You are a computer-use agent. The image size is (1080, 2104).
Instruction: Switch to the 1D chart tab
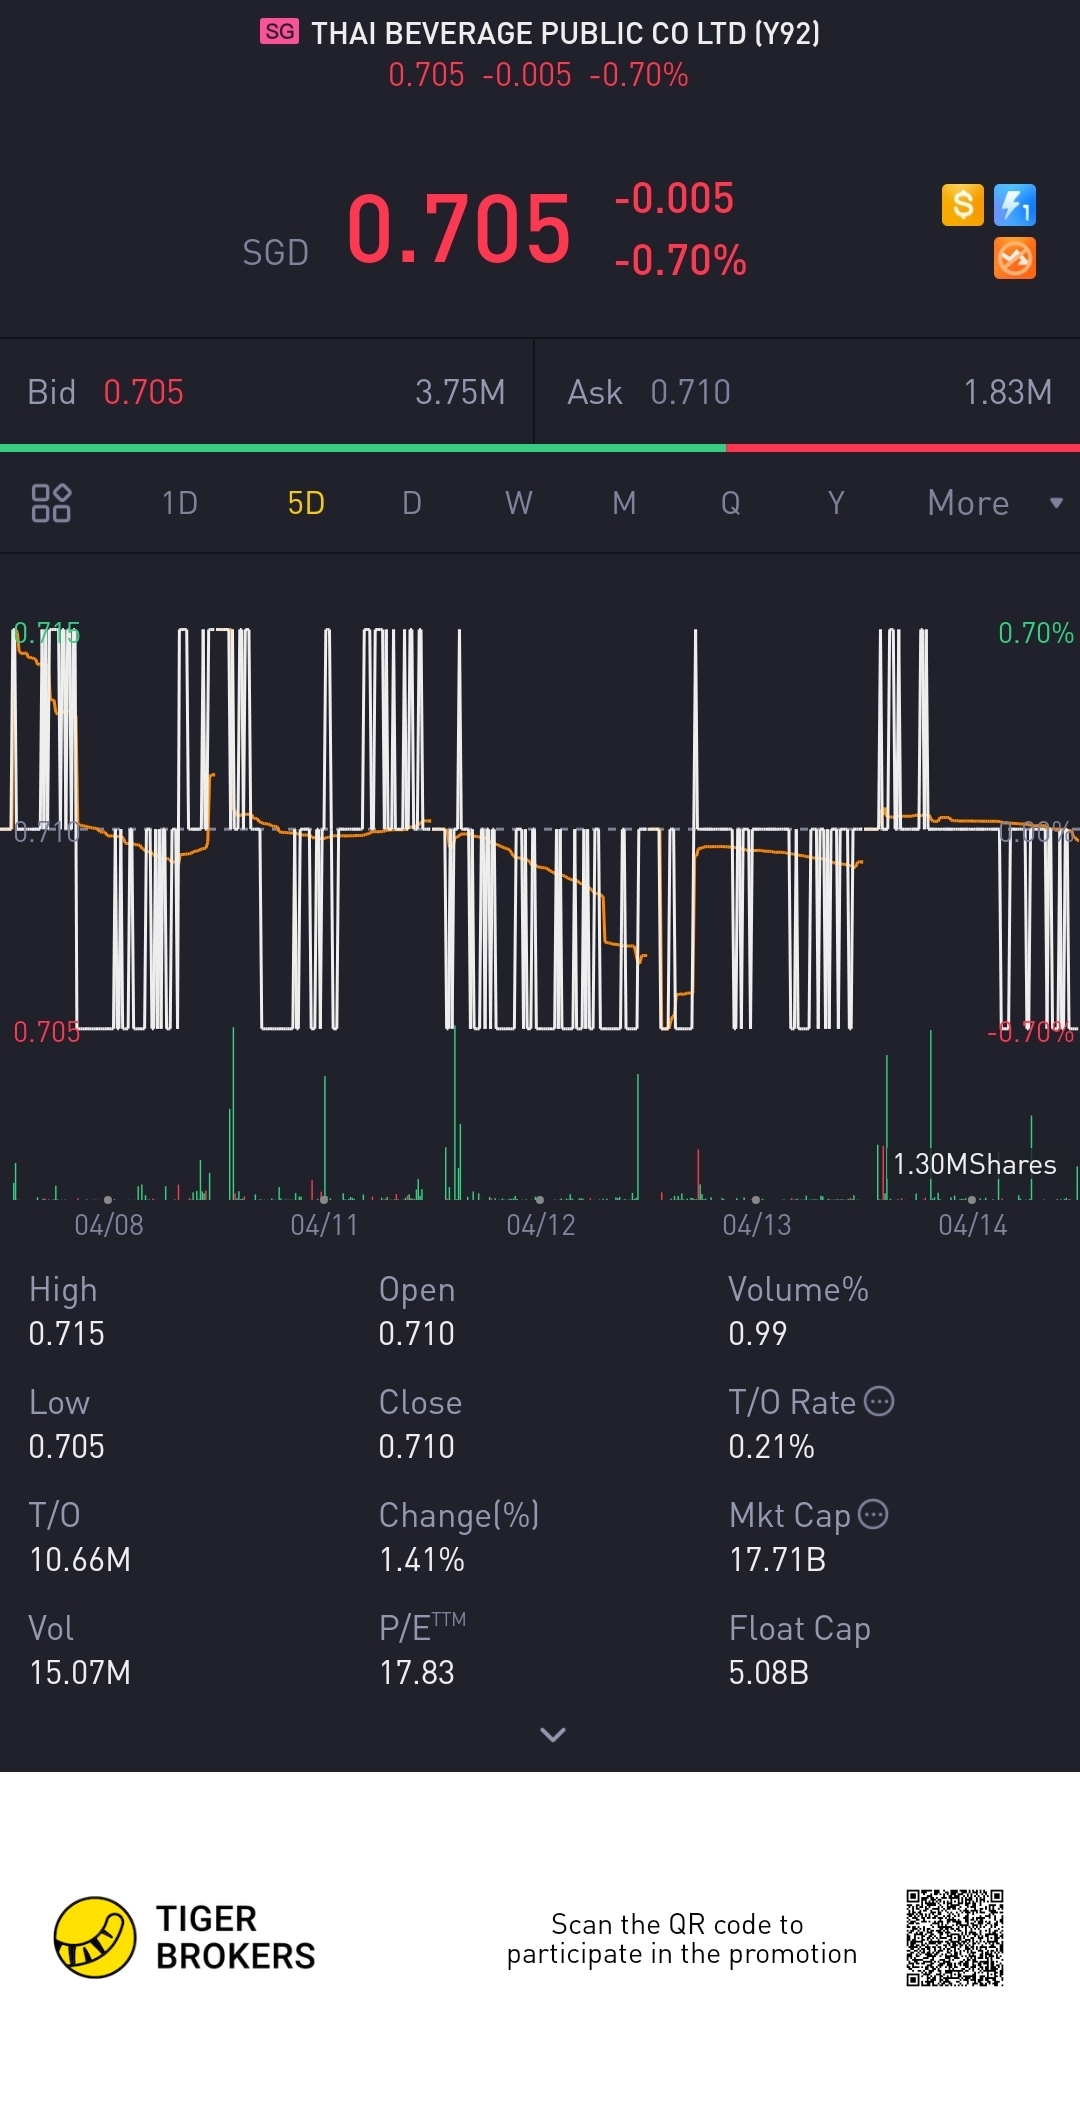pos(180,503)
